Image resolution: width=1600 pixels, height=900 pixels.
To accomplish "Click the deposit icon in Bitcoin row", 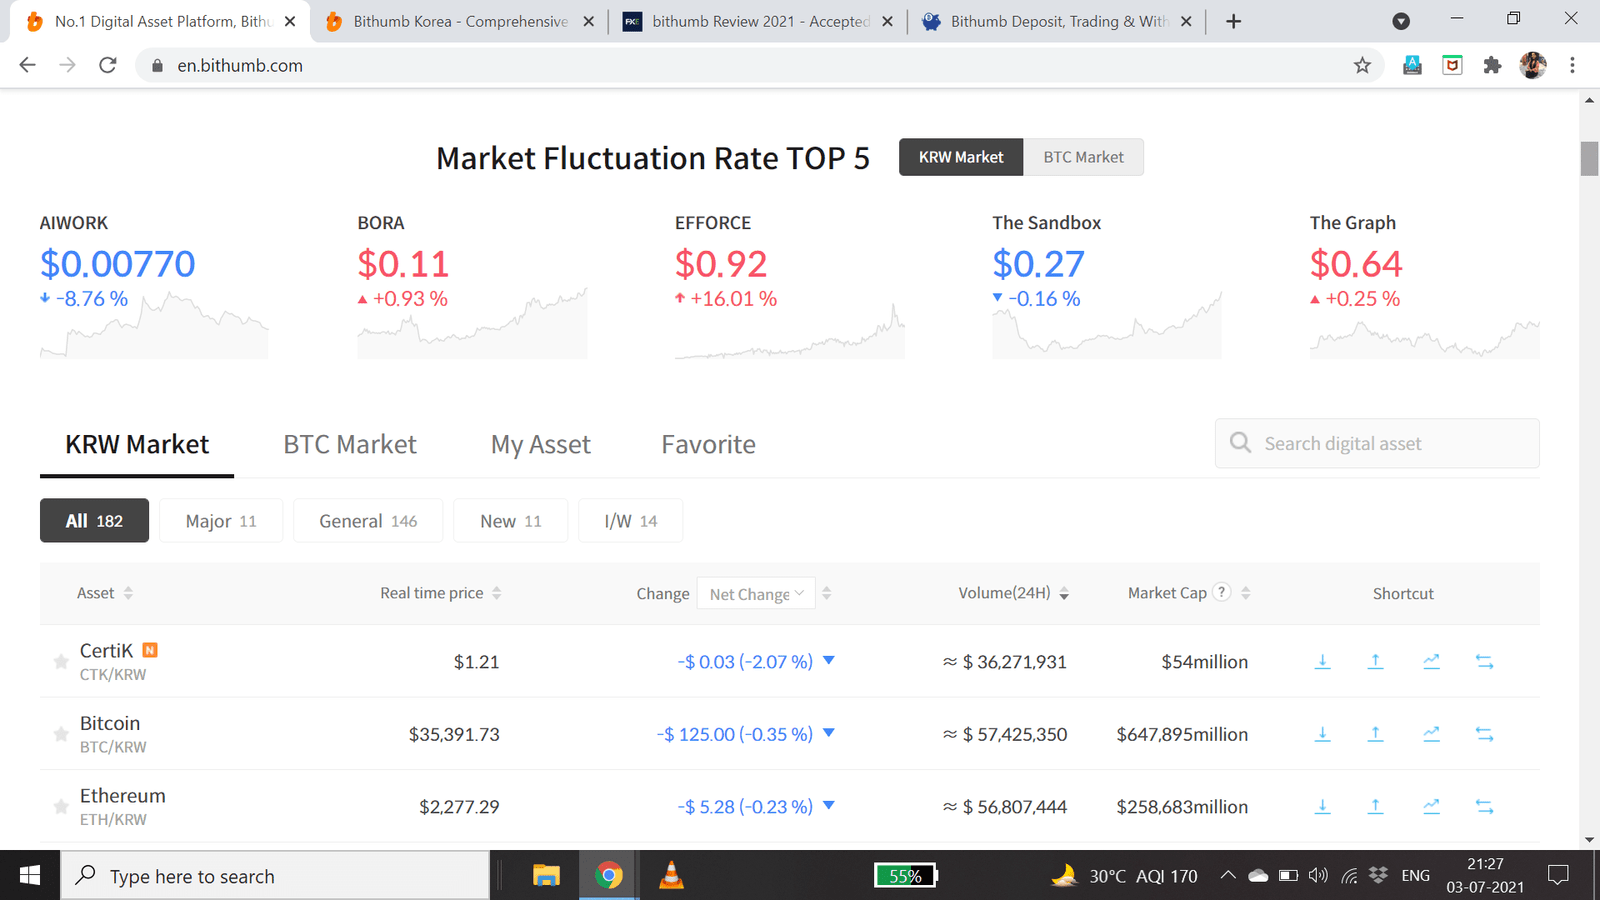I will [1322, 734].
